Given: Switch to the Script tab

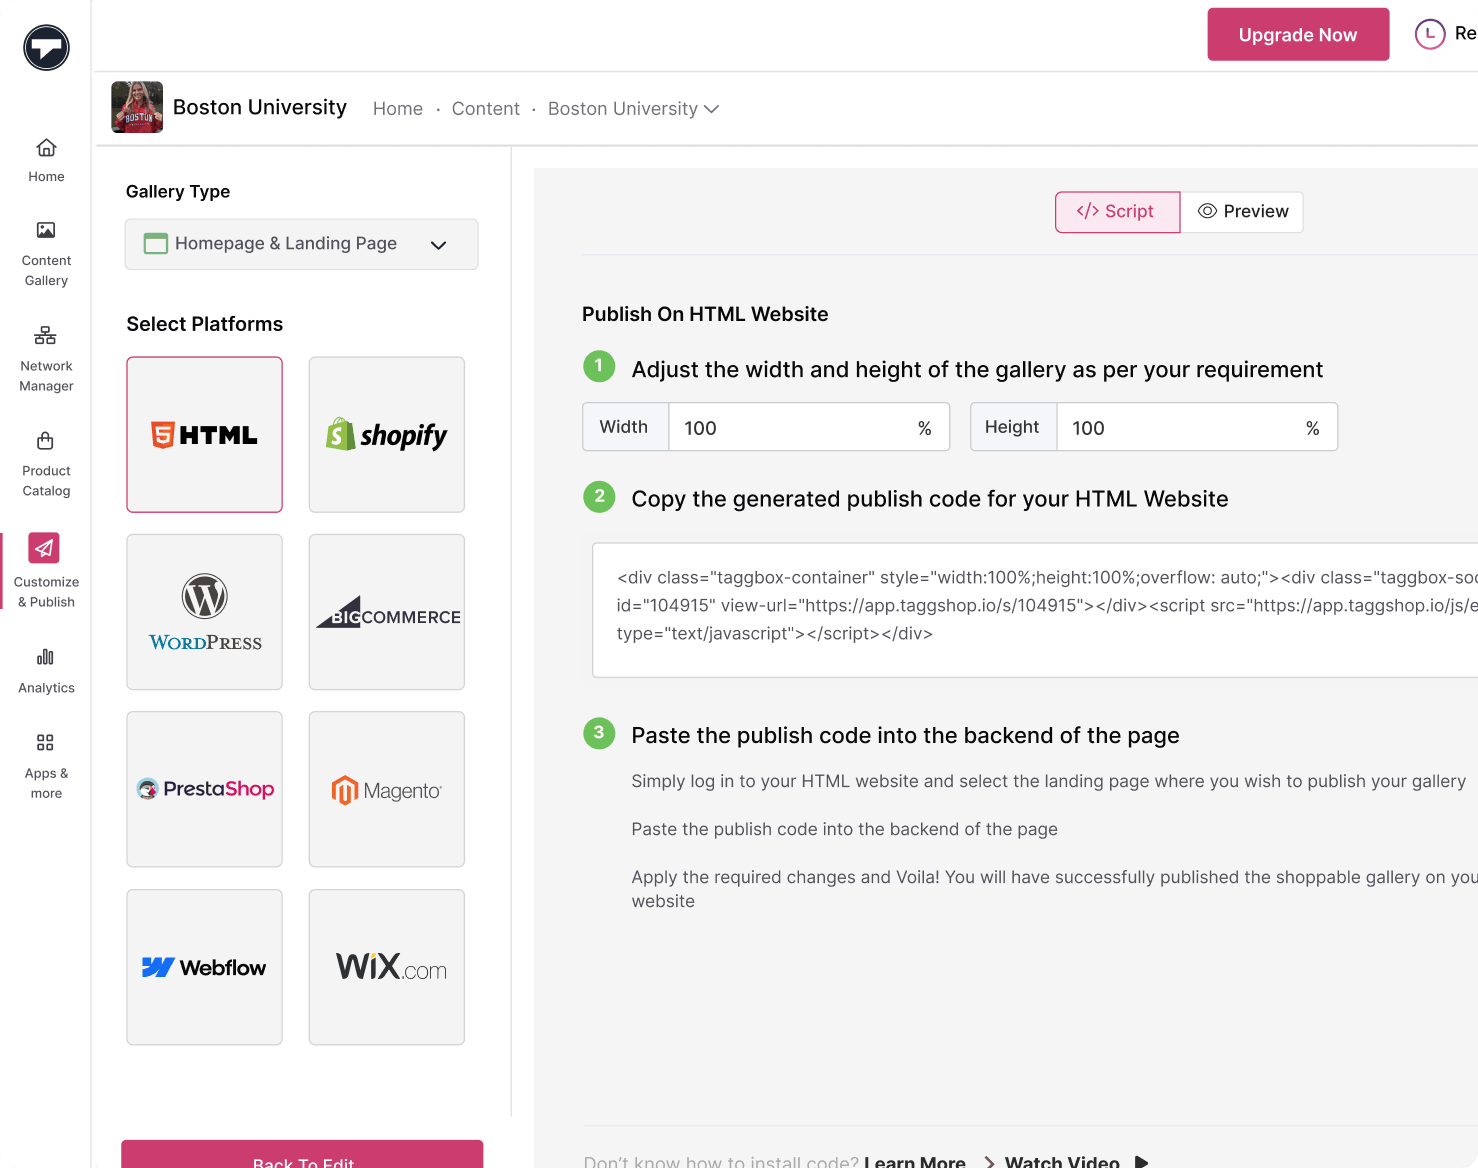Looking at the screenshot, I should click(x=1117, y=212).
